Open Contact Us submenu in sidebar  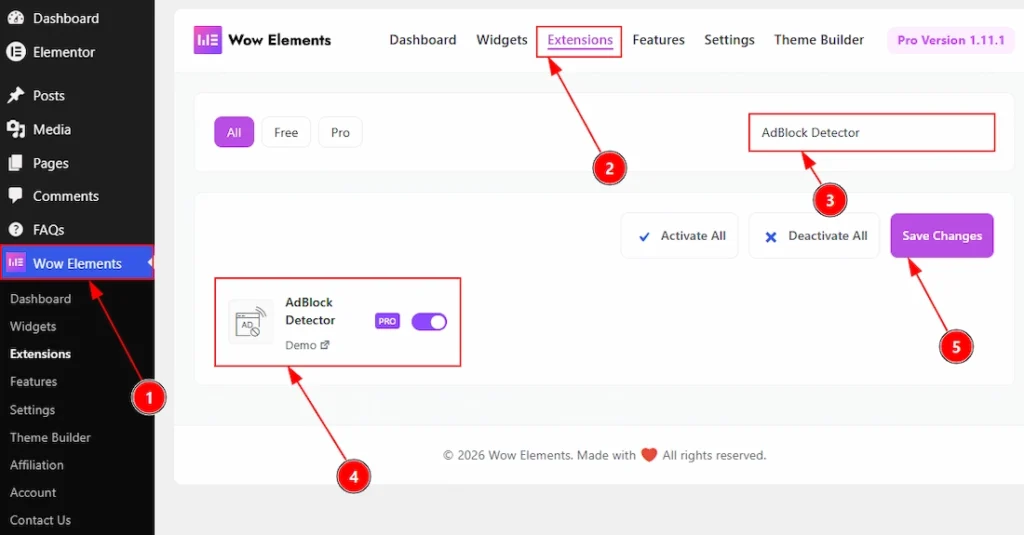pyautogui.click(x=40, y=520)
